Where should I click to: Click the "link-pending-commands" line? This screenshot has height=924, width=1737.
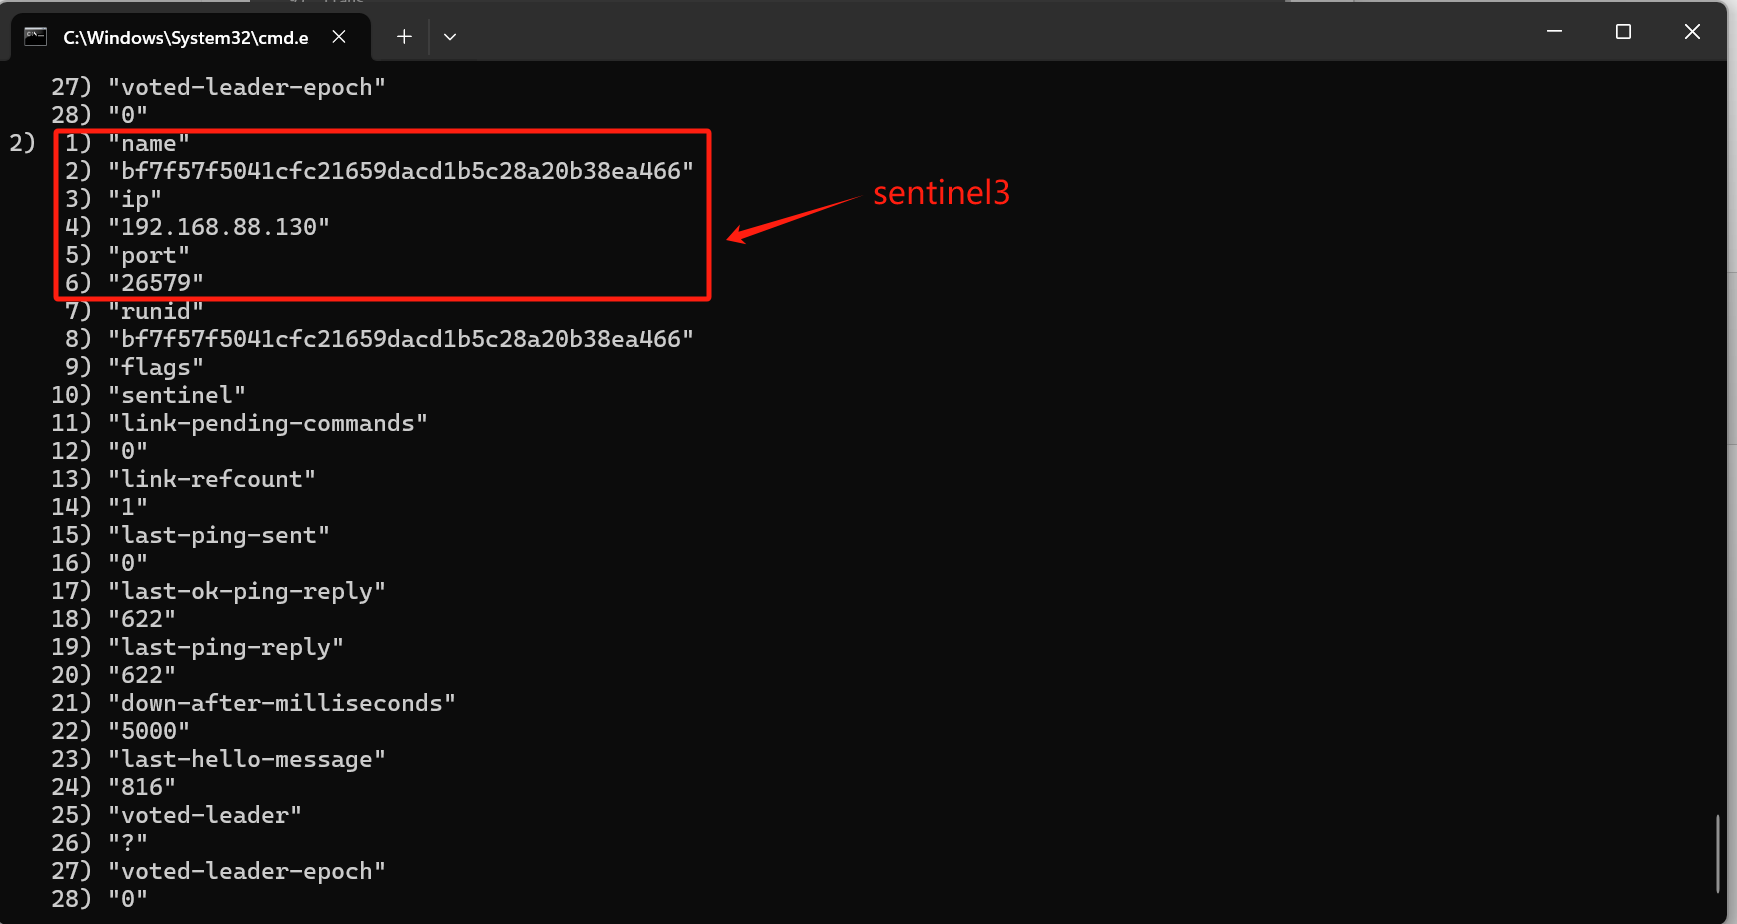(x=268, y=424)
